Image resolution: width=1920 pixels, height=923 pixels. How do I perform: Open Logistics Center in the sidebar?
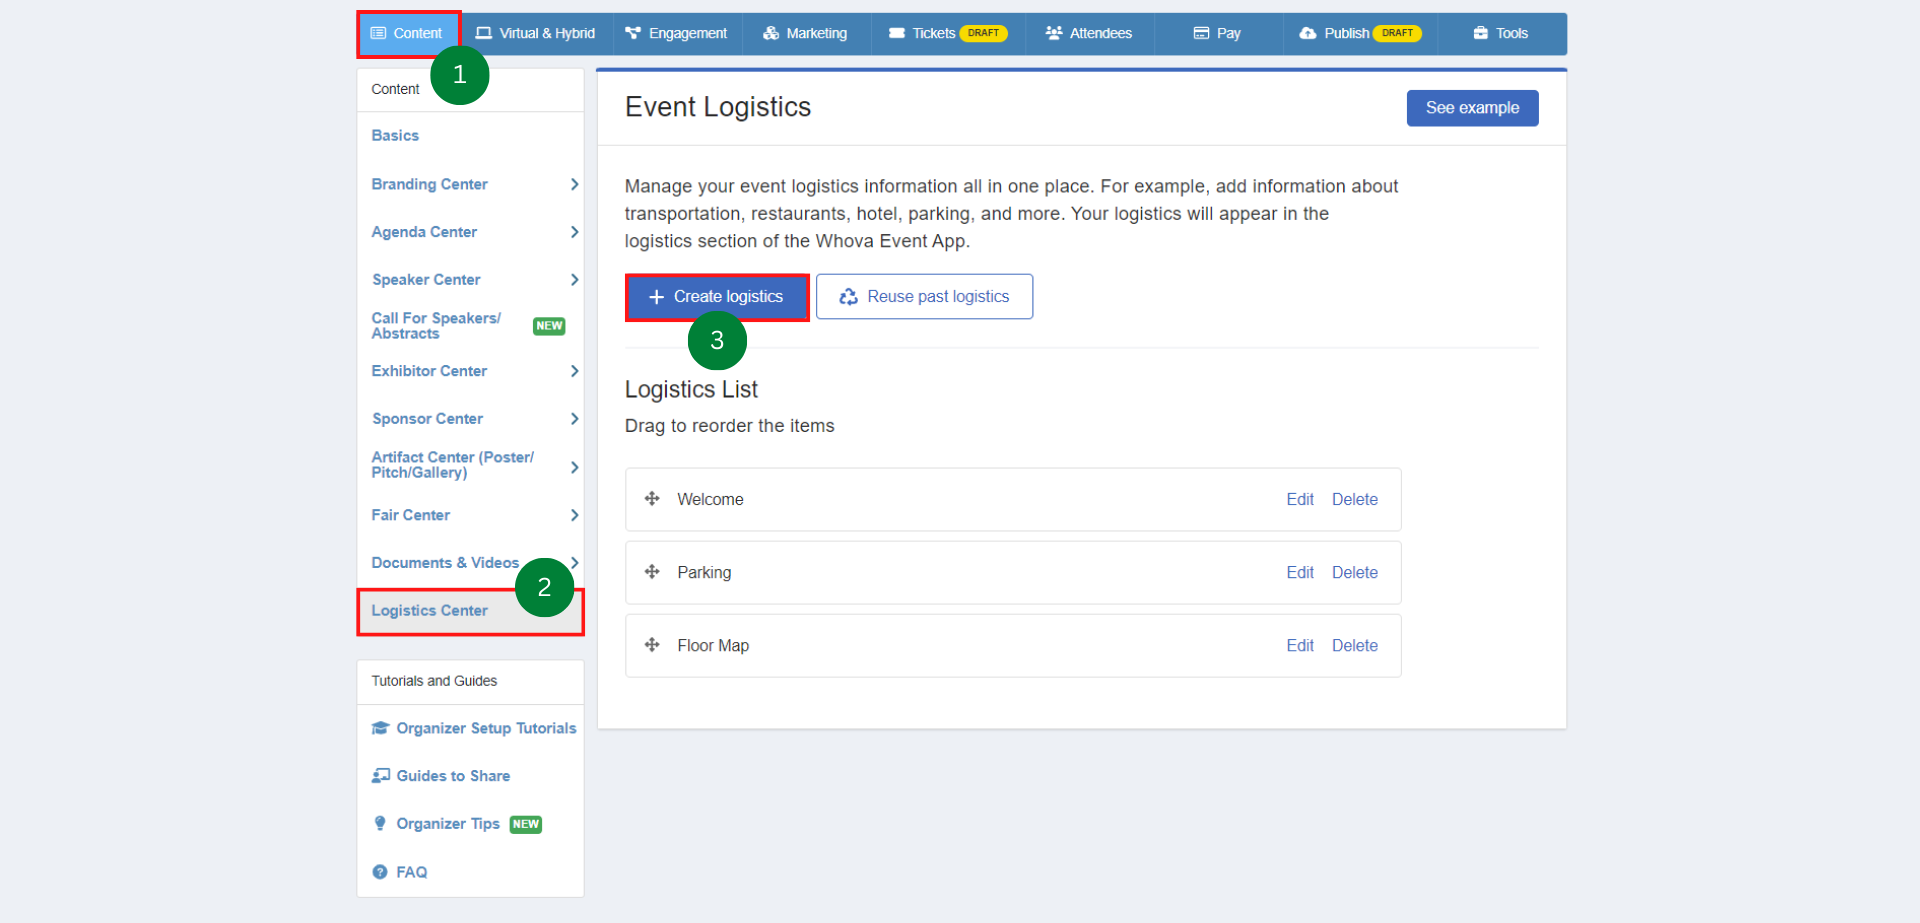tap(429, 610)
